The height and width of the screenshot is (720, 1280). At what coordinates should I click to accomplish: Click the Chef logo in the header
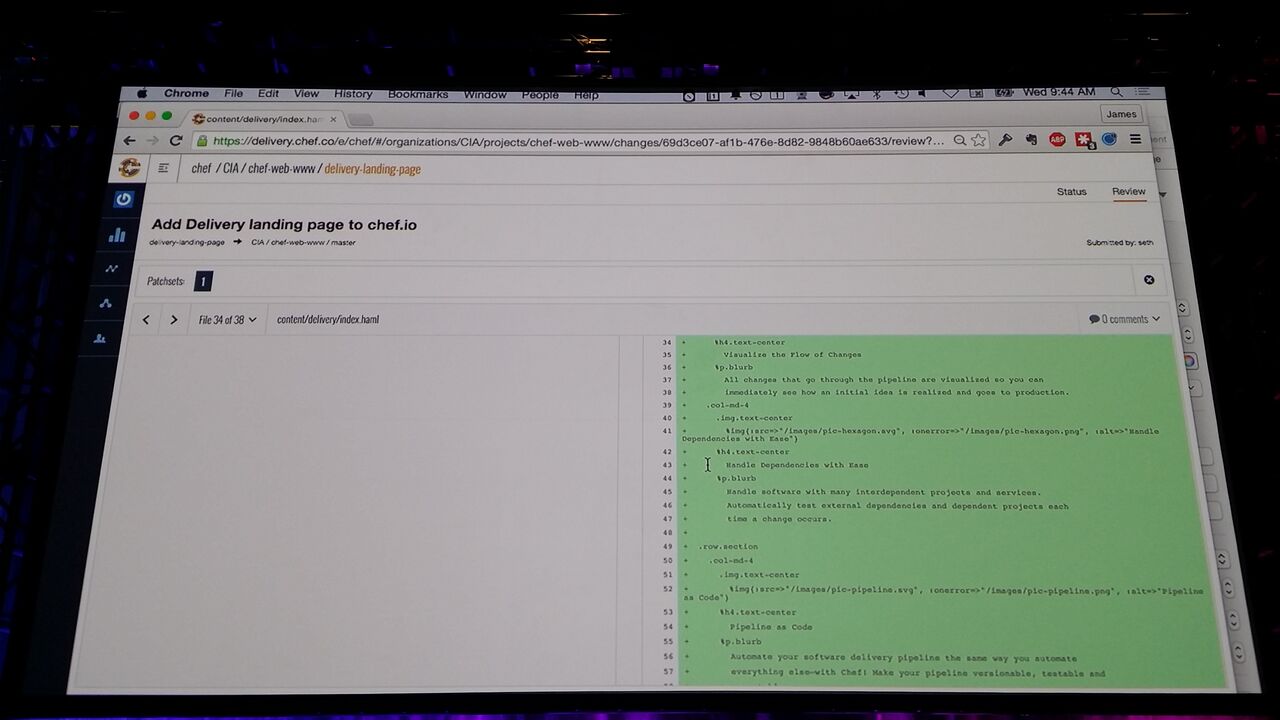click(x=130, y=168)
